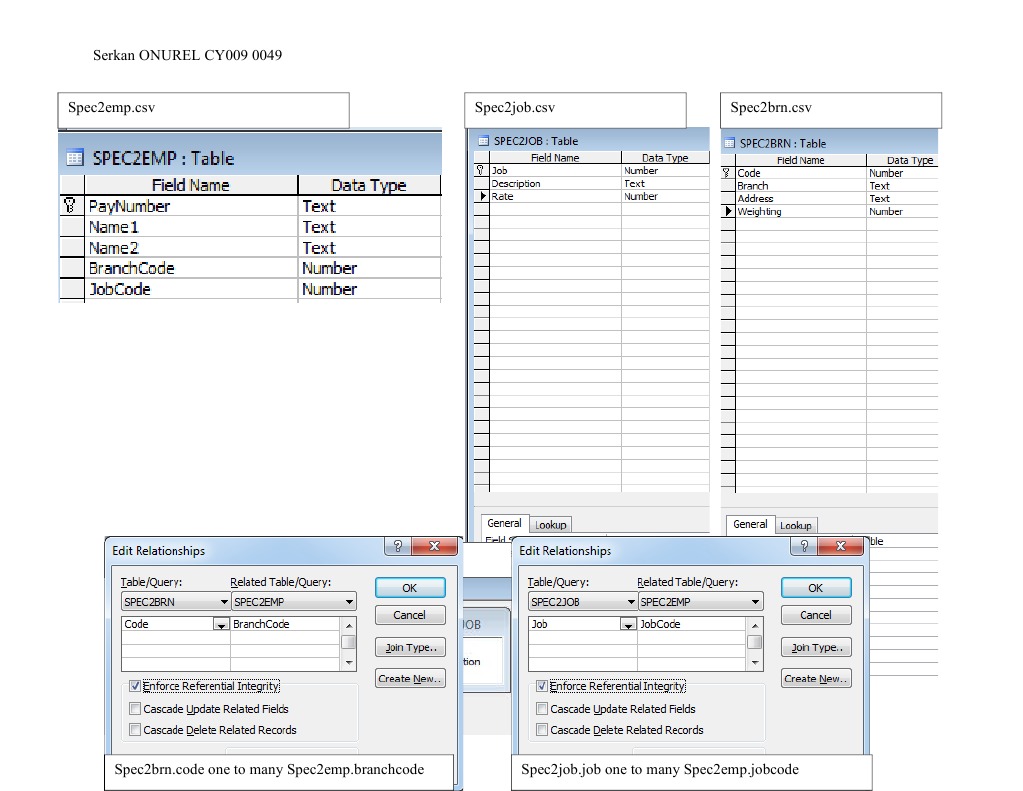Enable Cascade Update Related Fields in SPEC2BRN dialog

tap(134, 709)
